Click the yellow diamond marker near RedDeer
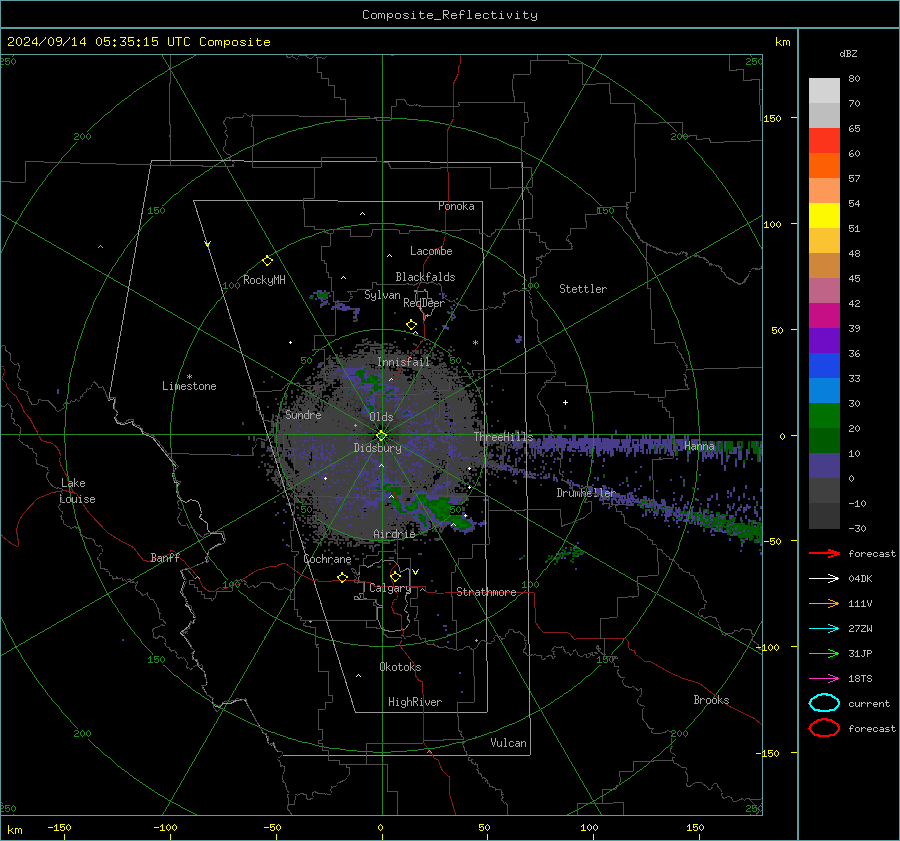Viewport: 900px width, 841px height. 411,325
